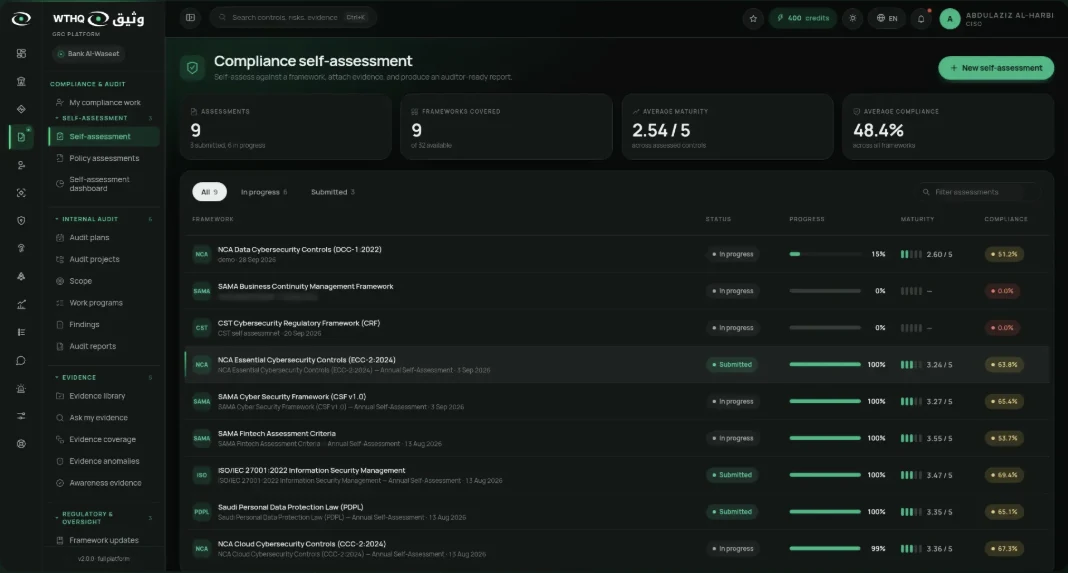This screenshot has width=1068, height=573.
Task: Click the WTHQ eye logo in the icon rail
Action: pyautogui.click(x=21, y=19)
